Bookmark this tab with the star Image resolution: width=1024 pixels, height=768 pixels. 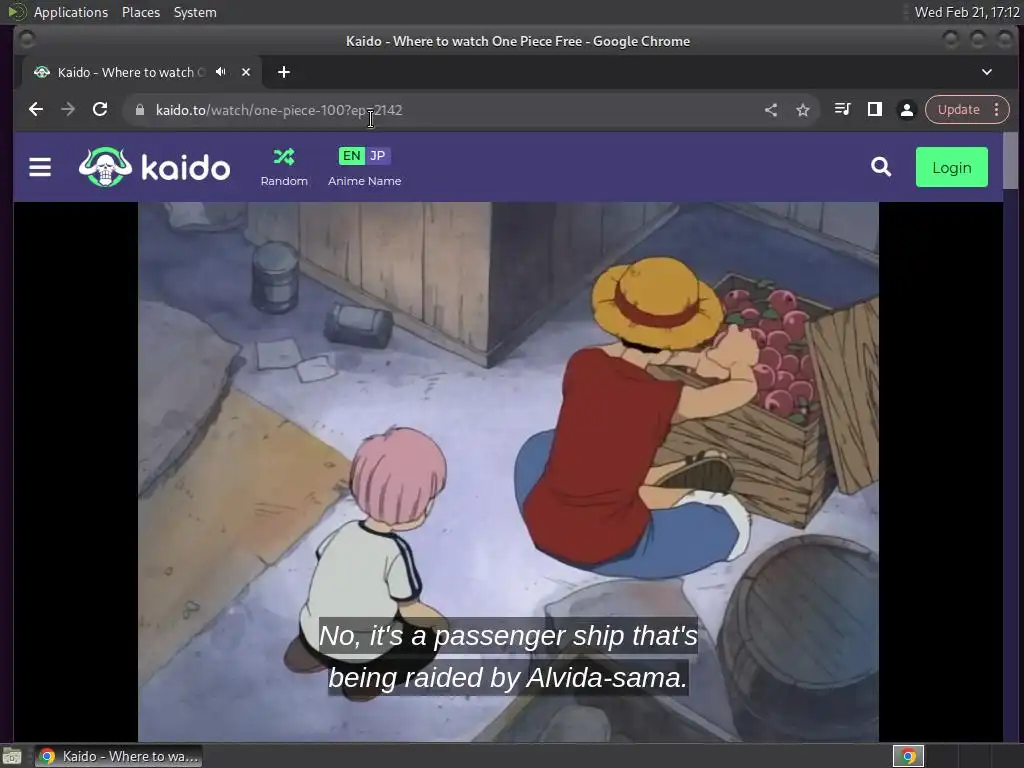[803, 110]
